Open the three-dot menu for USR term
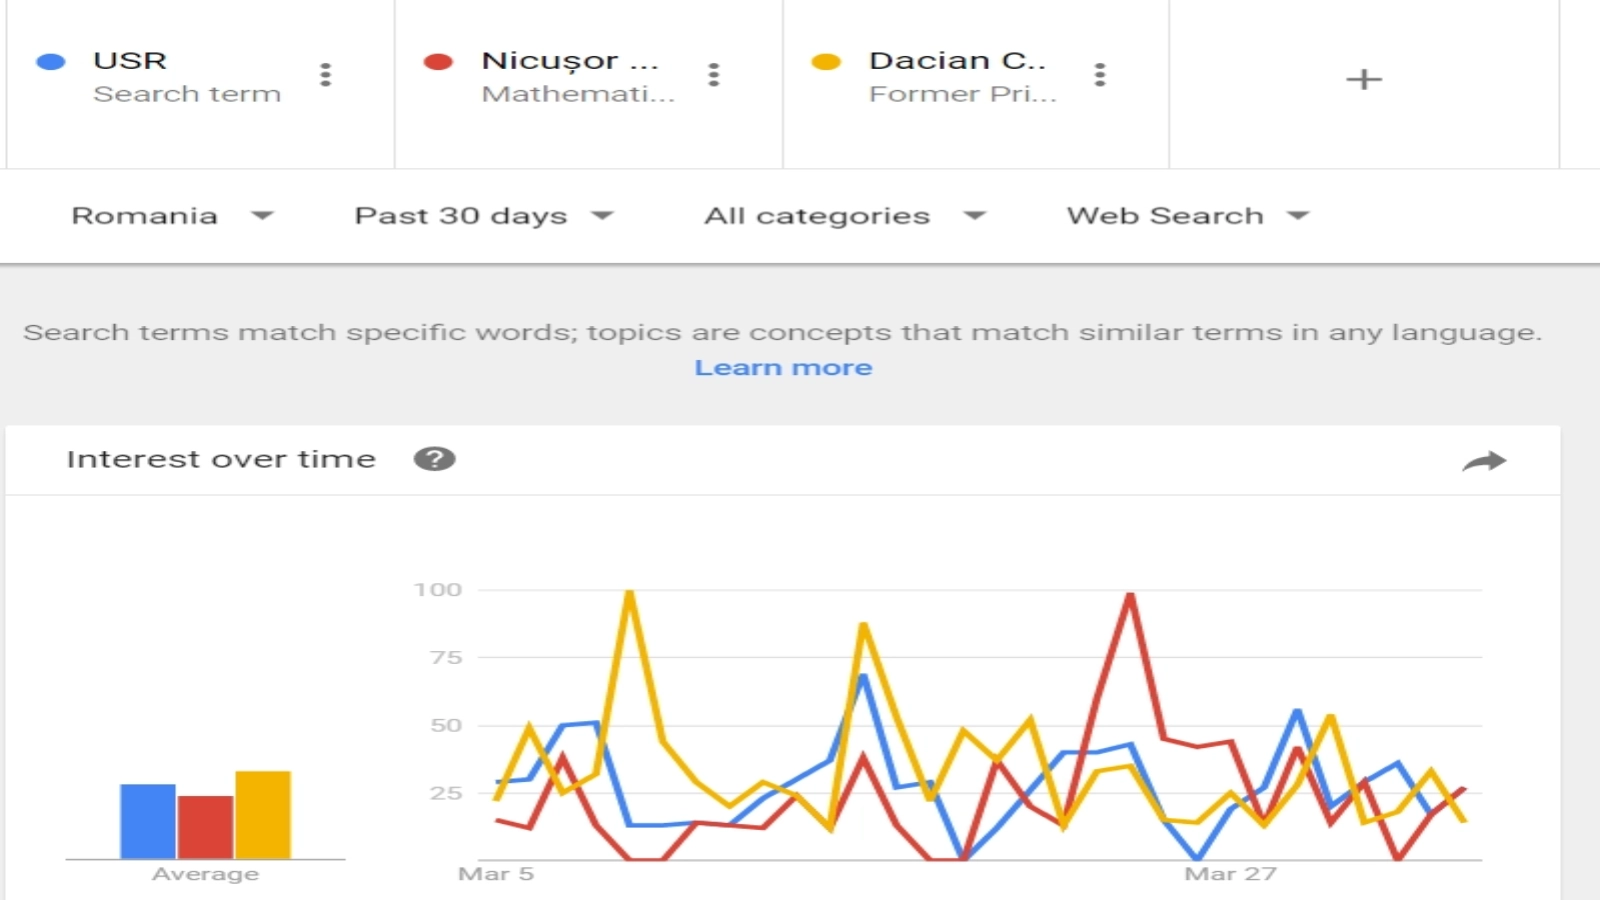The image size is (1600, 900). point(325,75)
